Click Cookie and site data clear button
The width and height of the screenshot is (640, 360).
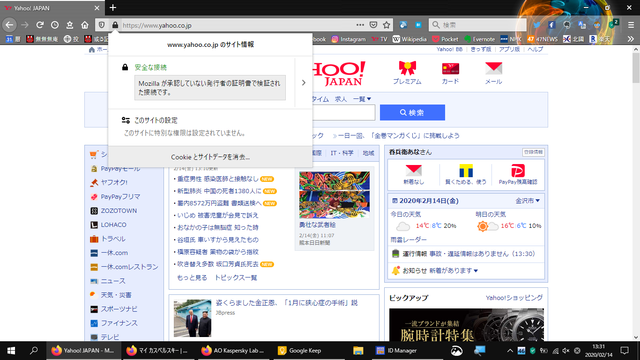(210, 157)
